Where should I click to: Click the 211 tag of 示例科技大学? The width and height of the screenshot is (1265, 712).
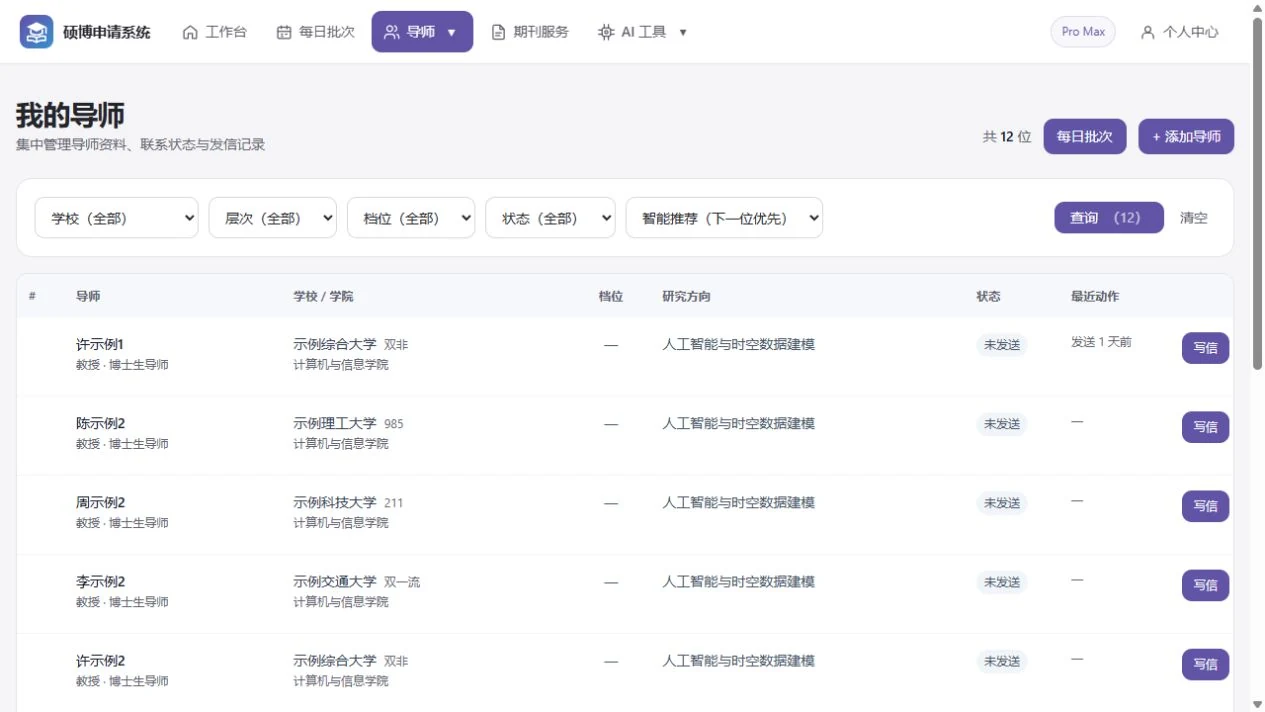point(394,503)
